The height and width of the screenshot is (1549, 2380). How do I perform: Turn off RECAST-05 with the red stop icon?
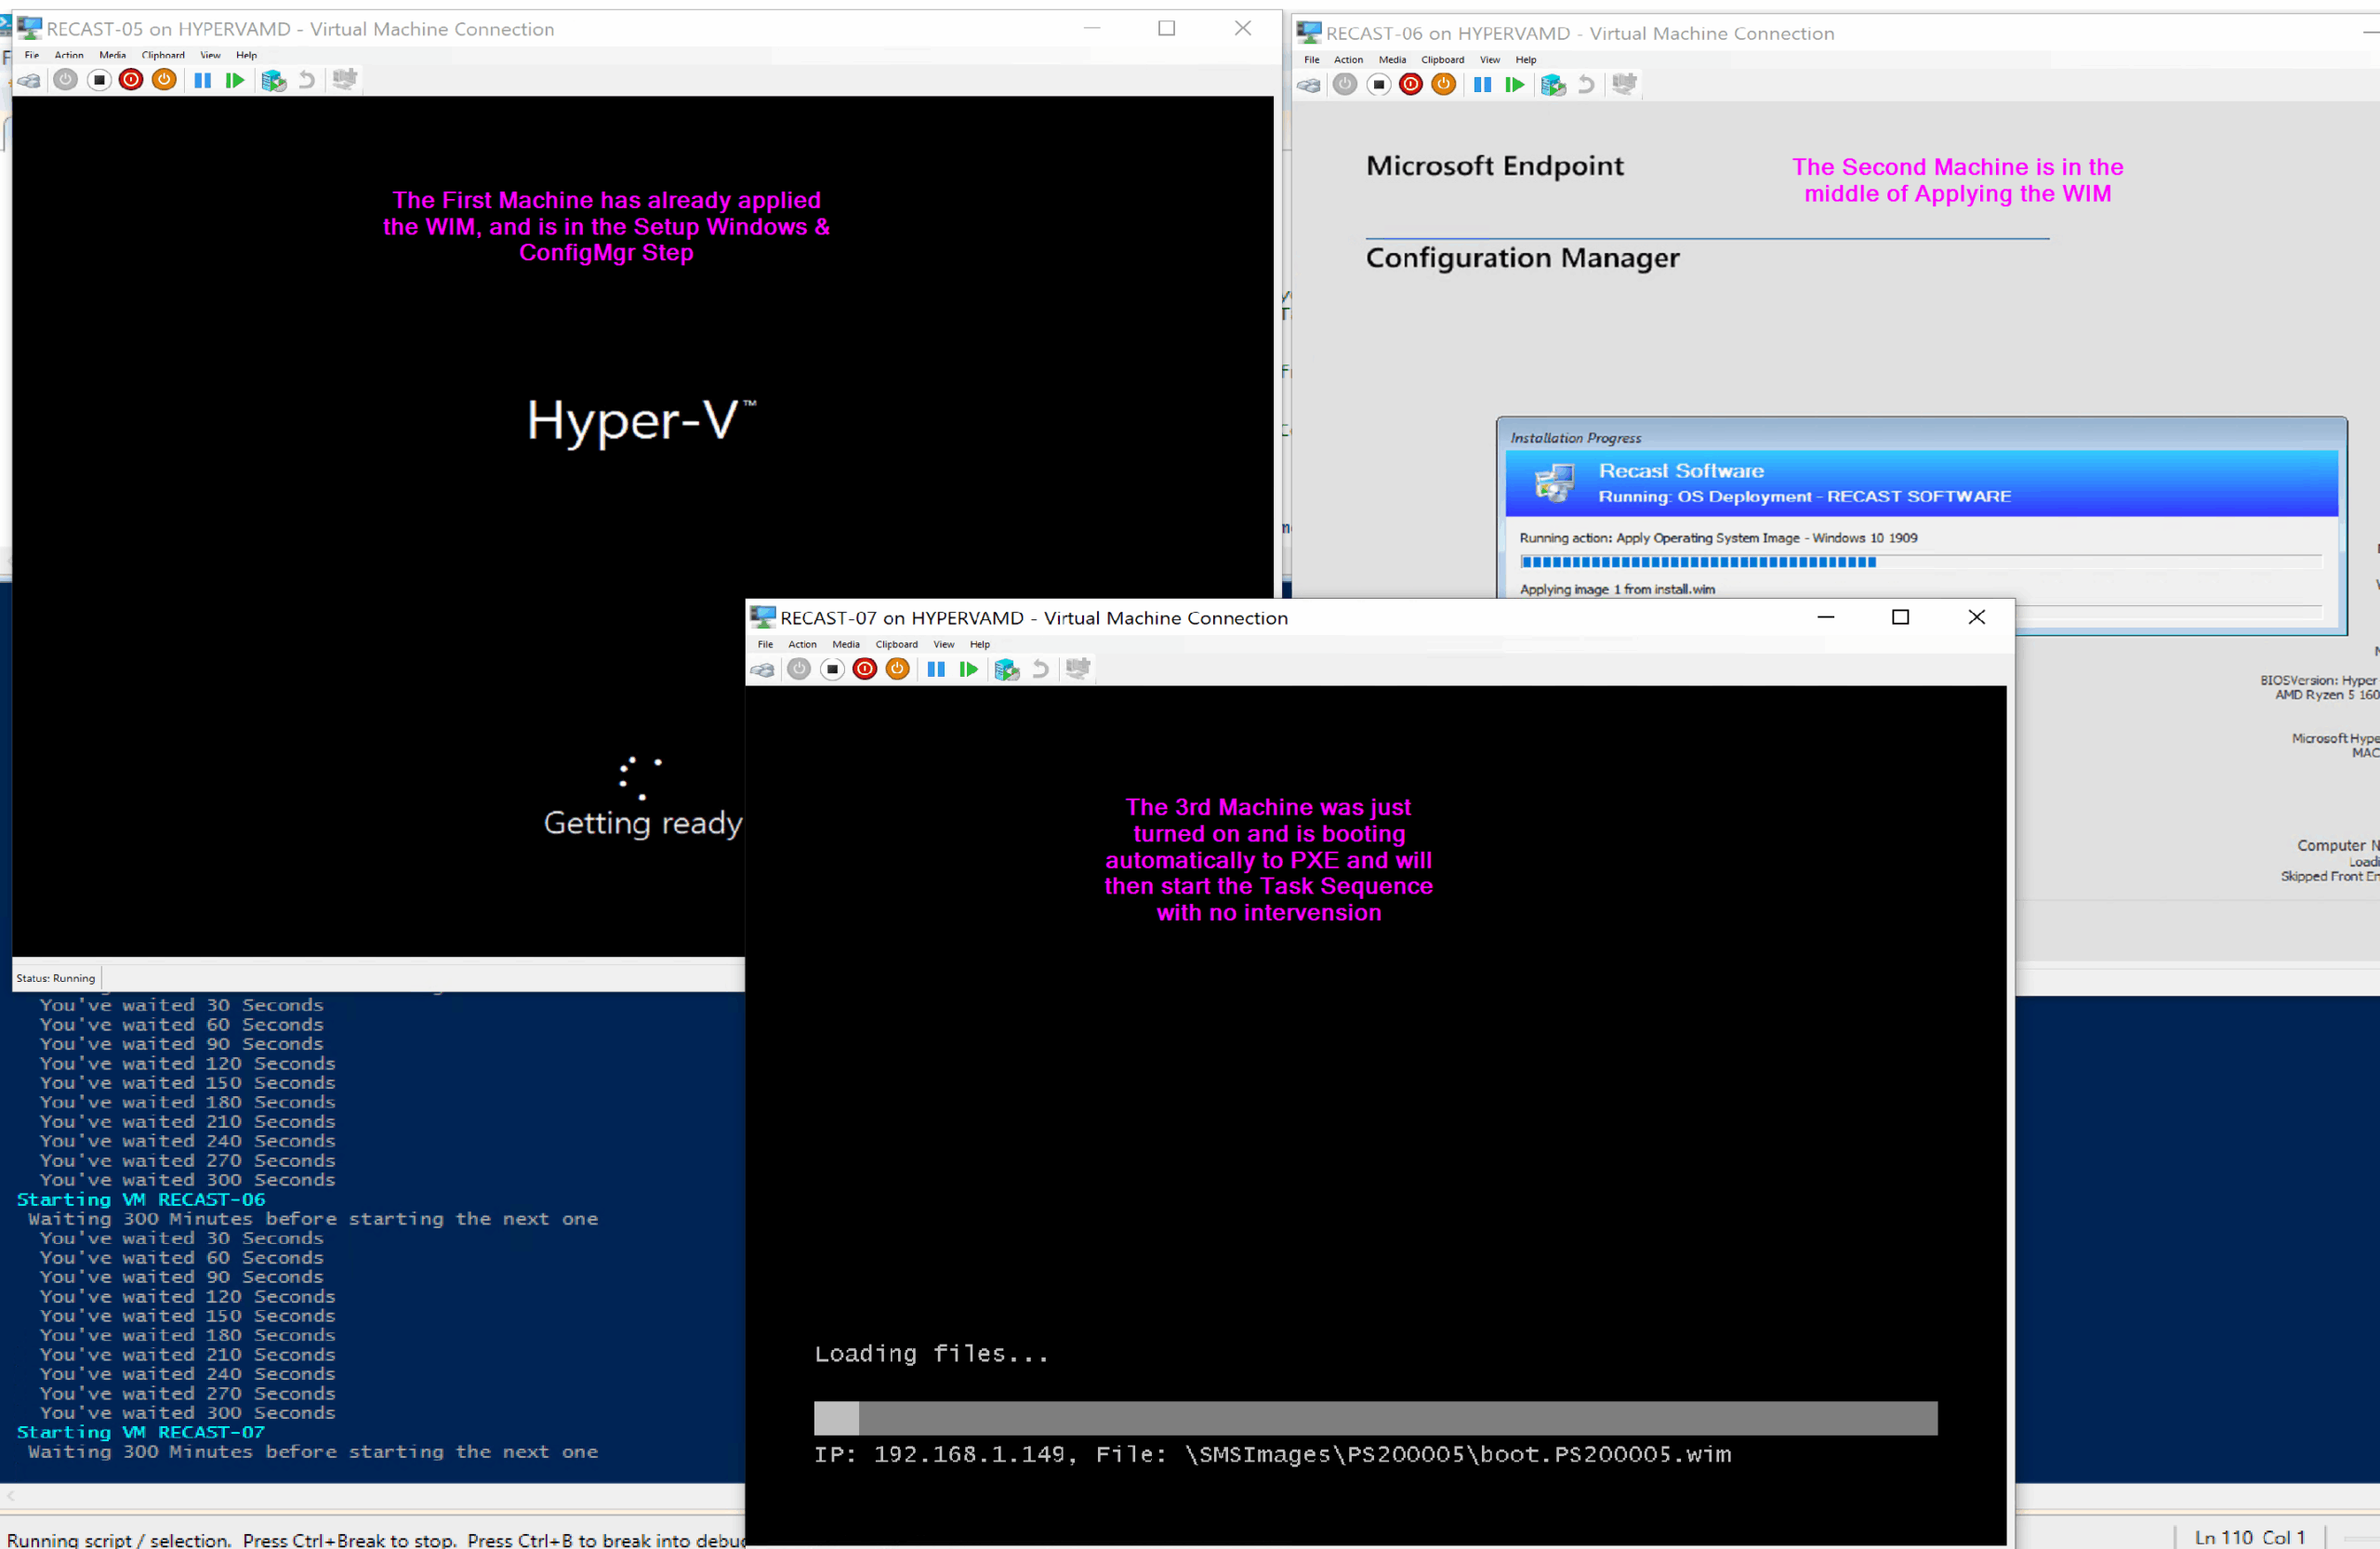tap(131, 80)
